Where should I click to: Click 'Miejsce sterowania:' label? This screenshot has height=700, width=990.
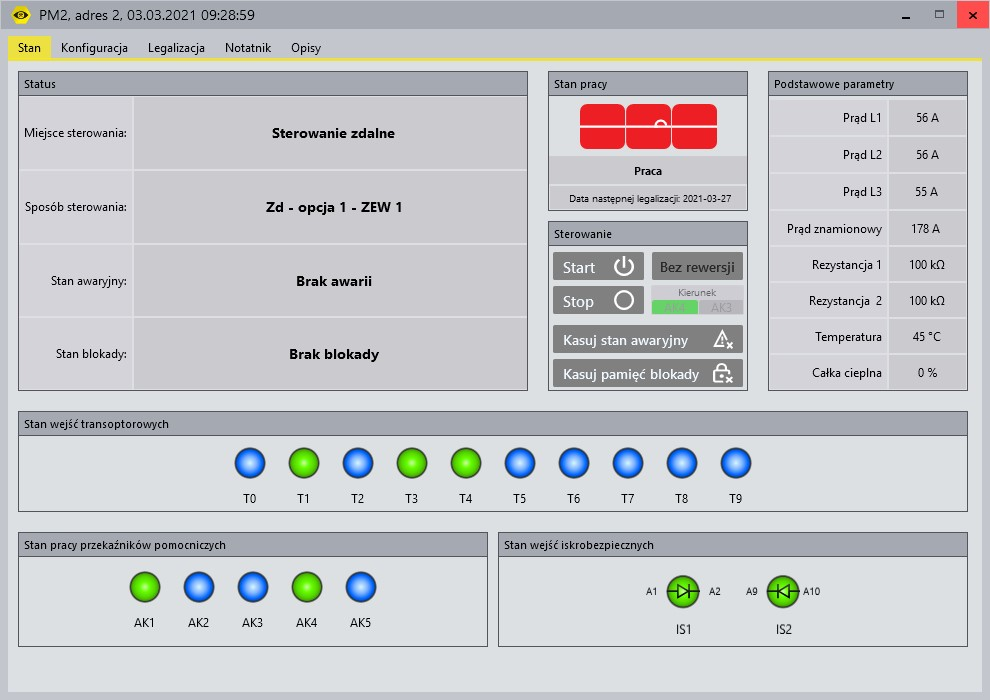click(x=75, y=133)
